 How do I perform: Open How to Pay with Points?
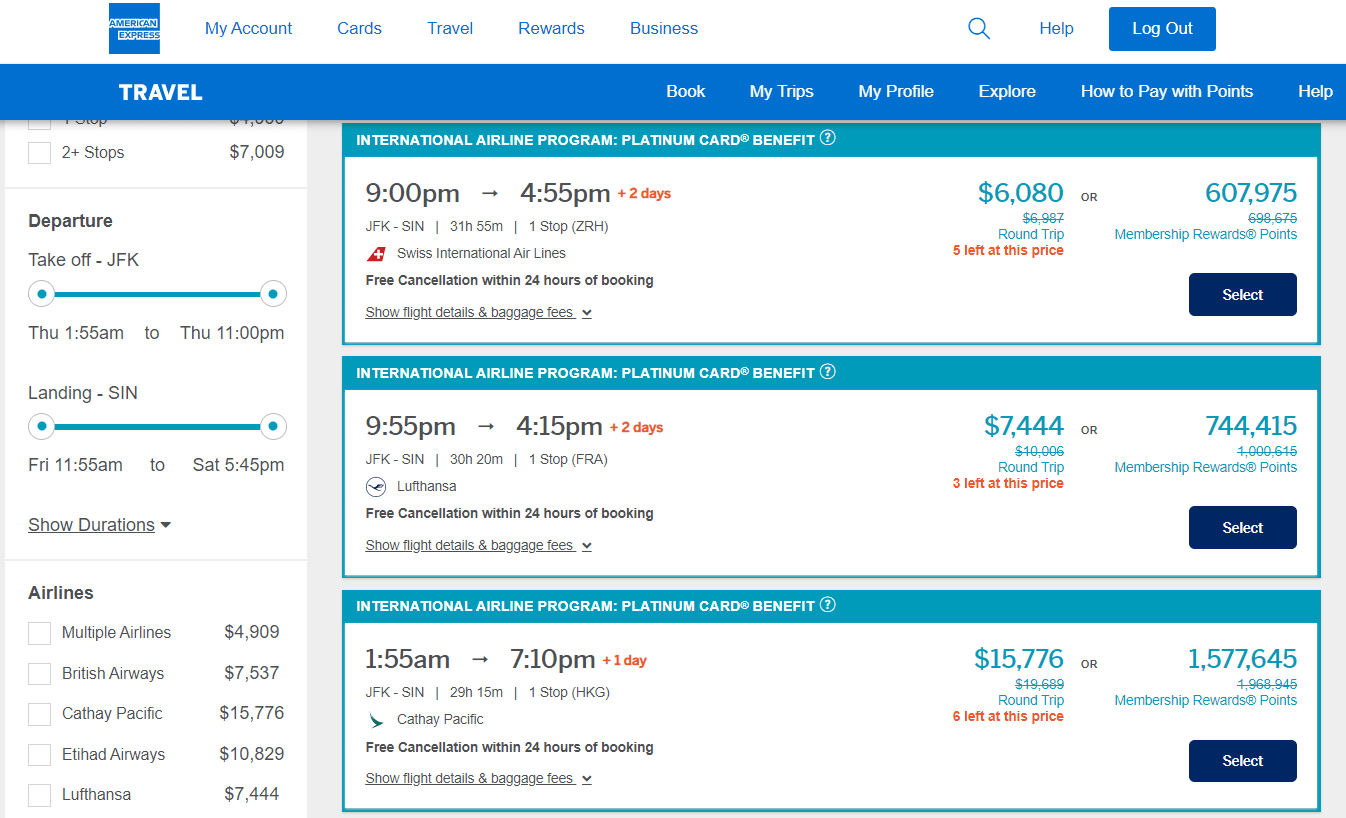point(1167,91)
